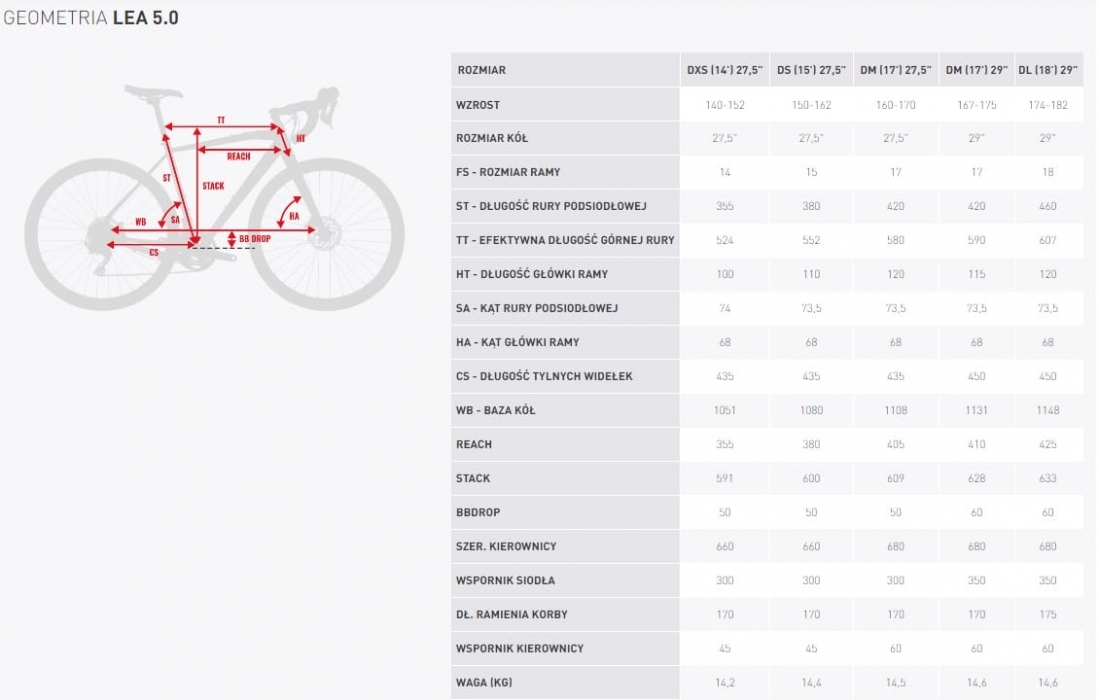Click the GEOMETRIA LEA 5.0 heading
The width and height of the screenshot is (1099, 700).
(x=91, y=18)
